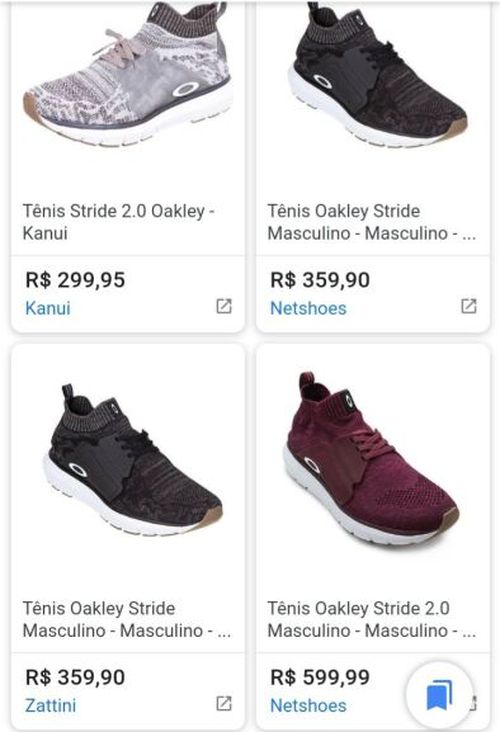Select the grey Stride 2.0 shoe image
The width and height of the screenshot is (500, 732).
(x=128, y=75)
